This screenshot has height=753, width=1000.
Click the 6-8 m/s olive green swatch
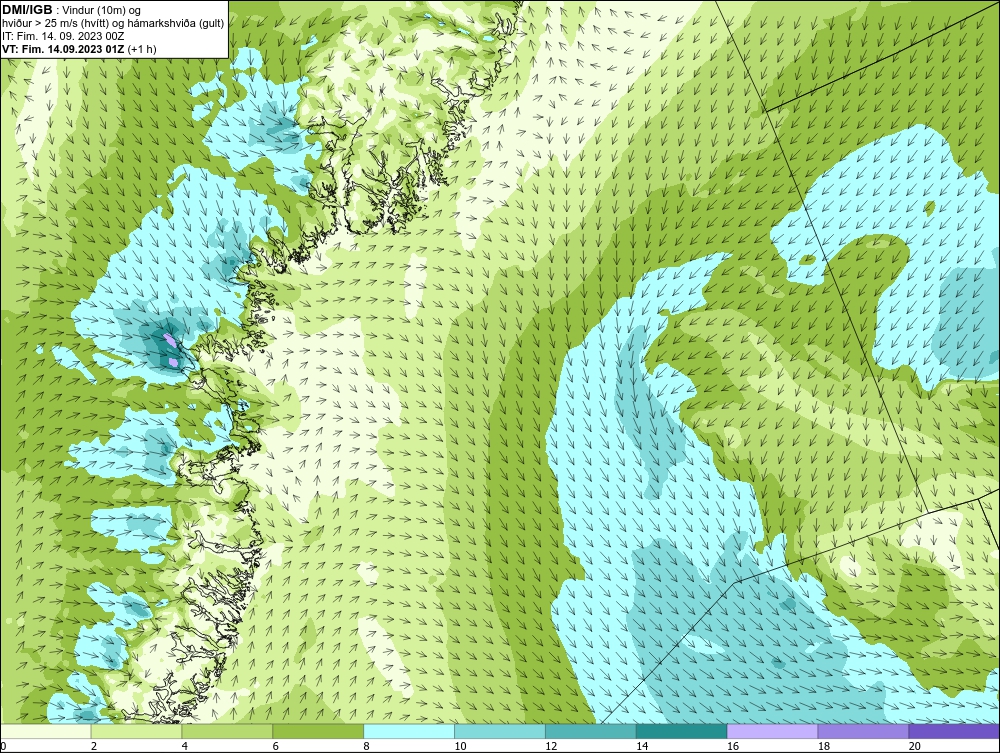coord(318,731)
